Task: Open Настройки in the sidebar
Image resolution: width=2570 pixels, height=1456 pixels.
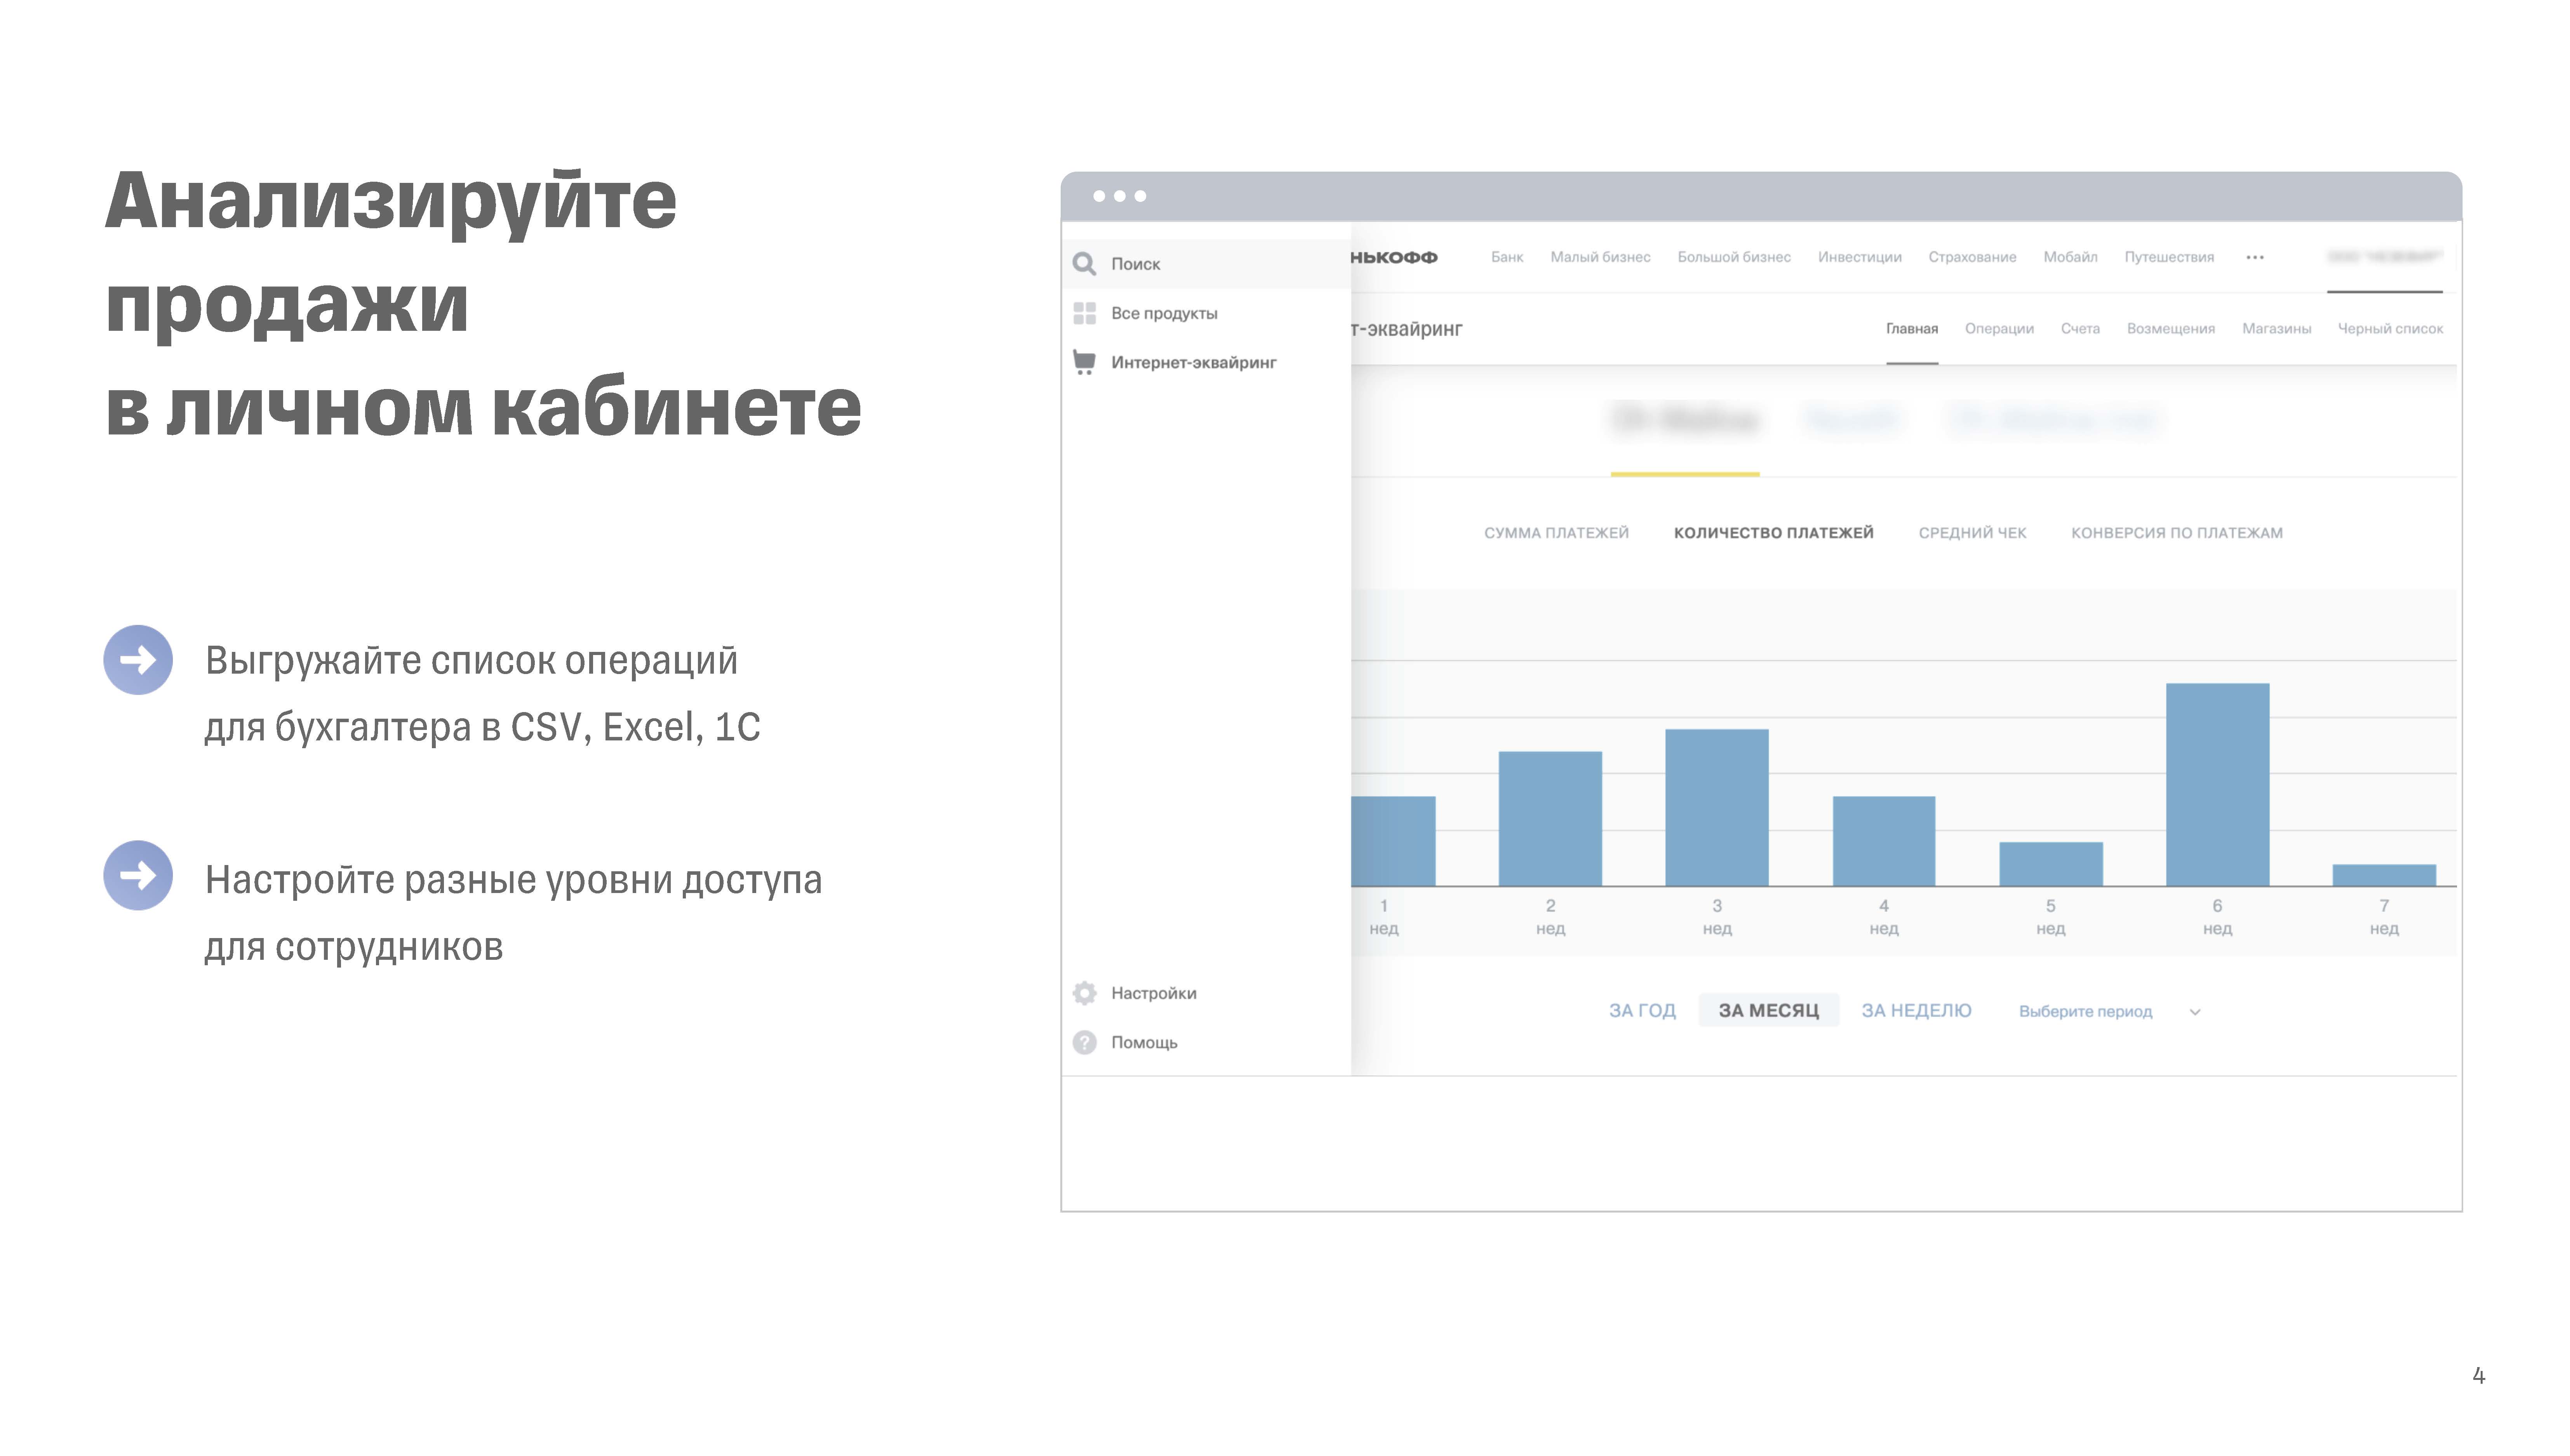Action: point(1153,993)
